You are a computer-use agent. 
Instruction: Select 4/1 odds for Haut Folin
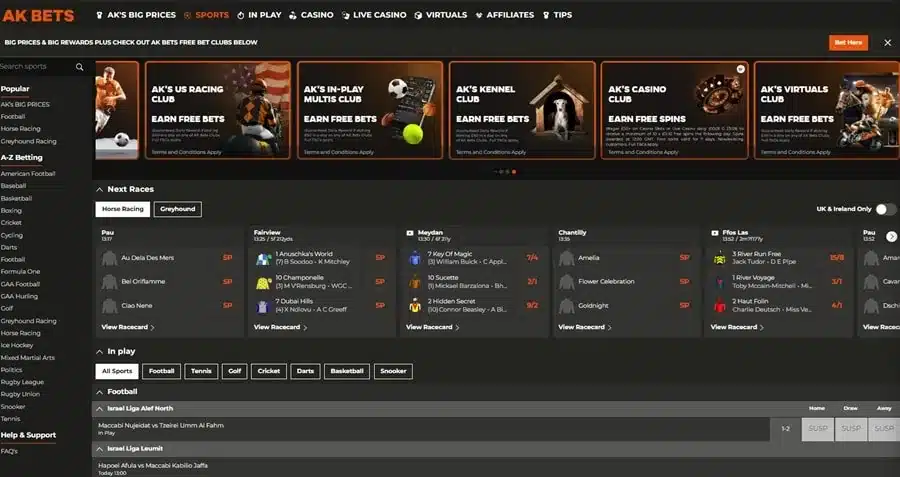click(837, 306)
